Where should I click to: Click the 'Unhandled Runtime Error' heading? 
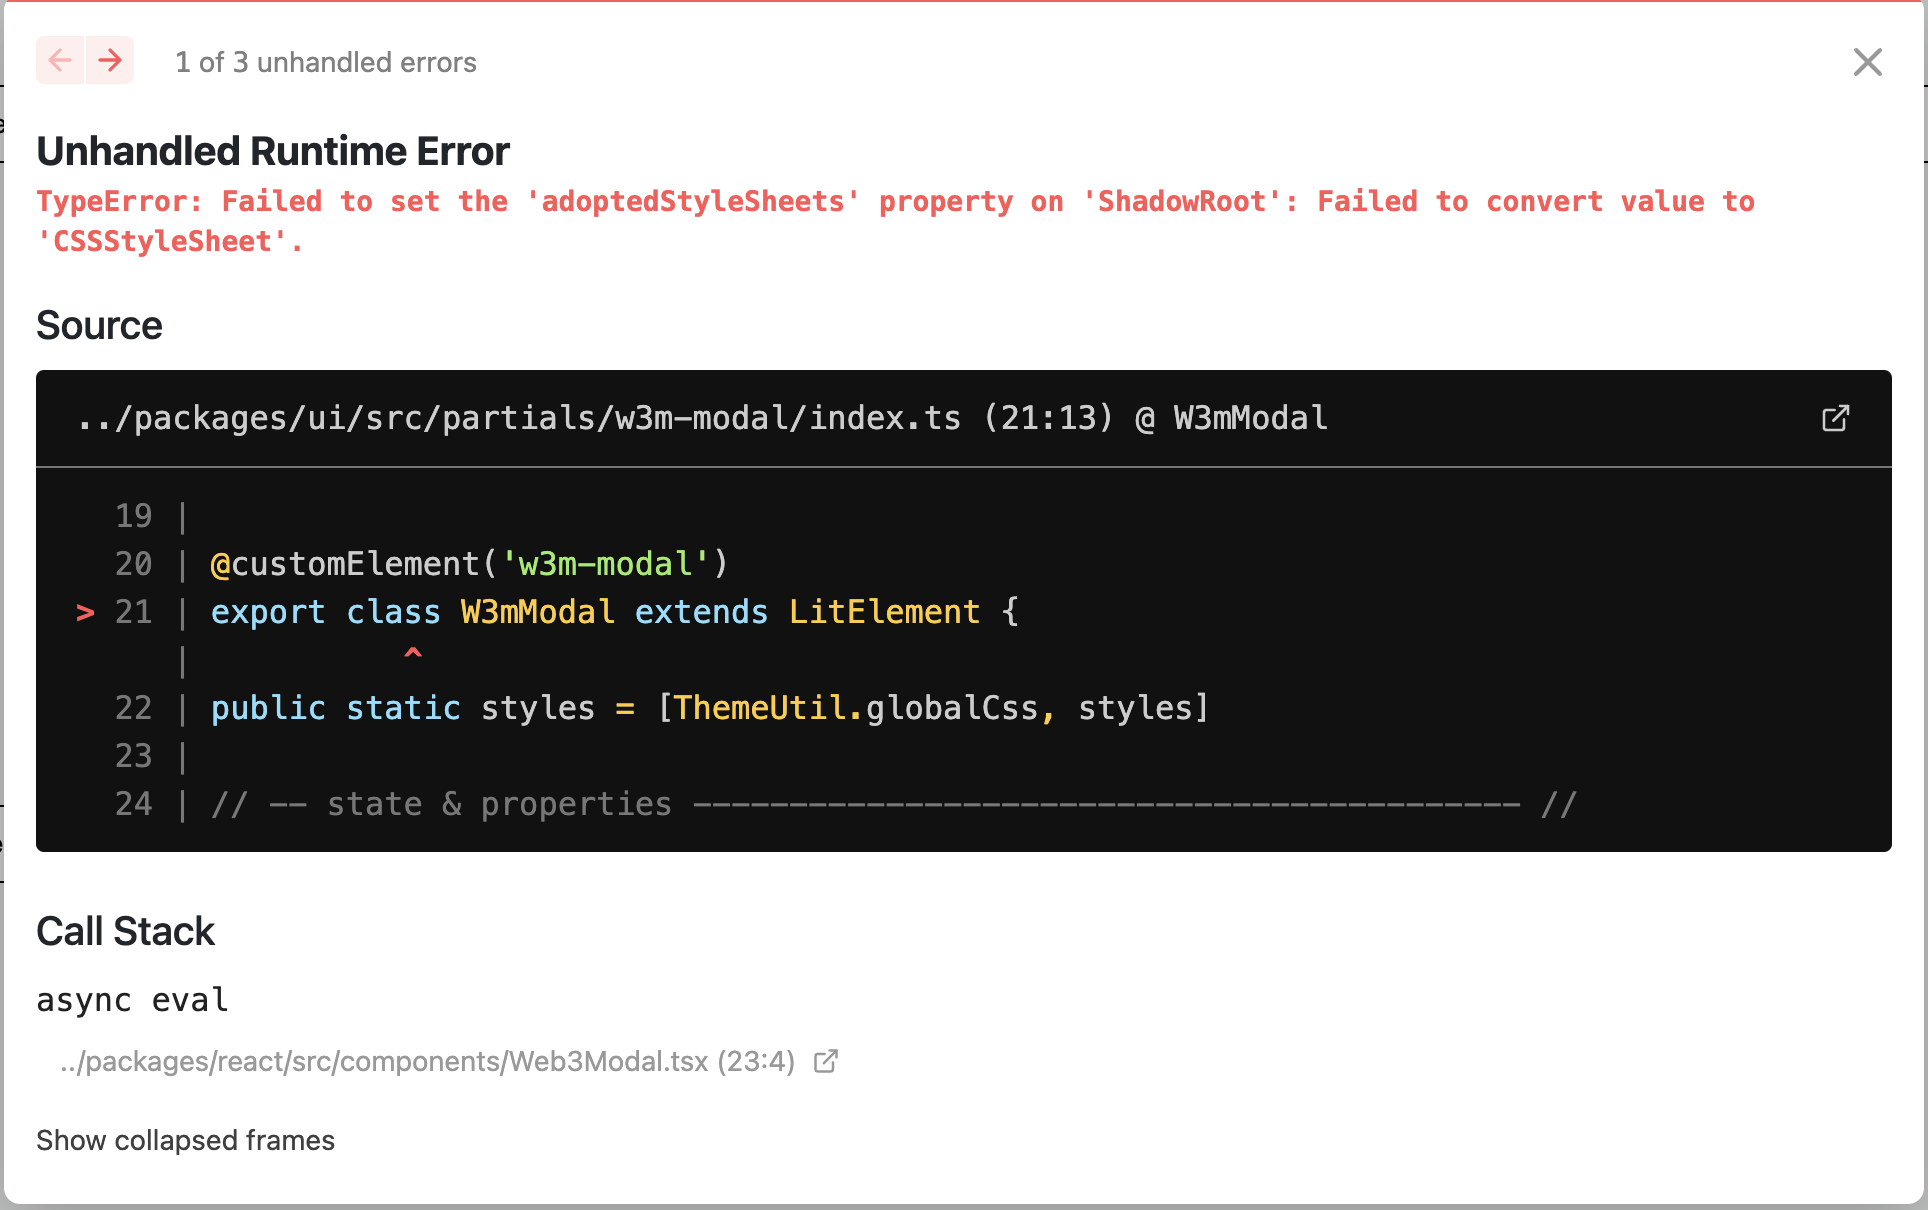click(x=272, y=150)
